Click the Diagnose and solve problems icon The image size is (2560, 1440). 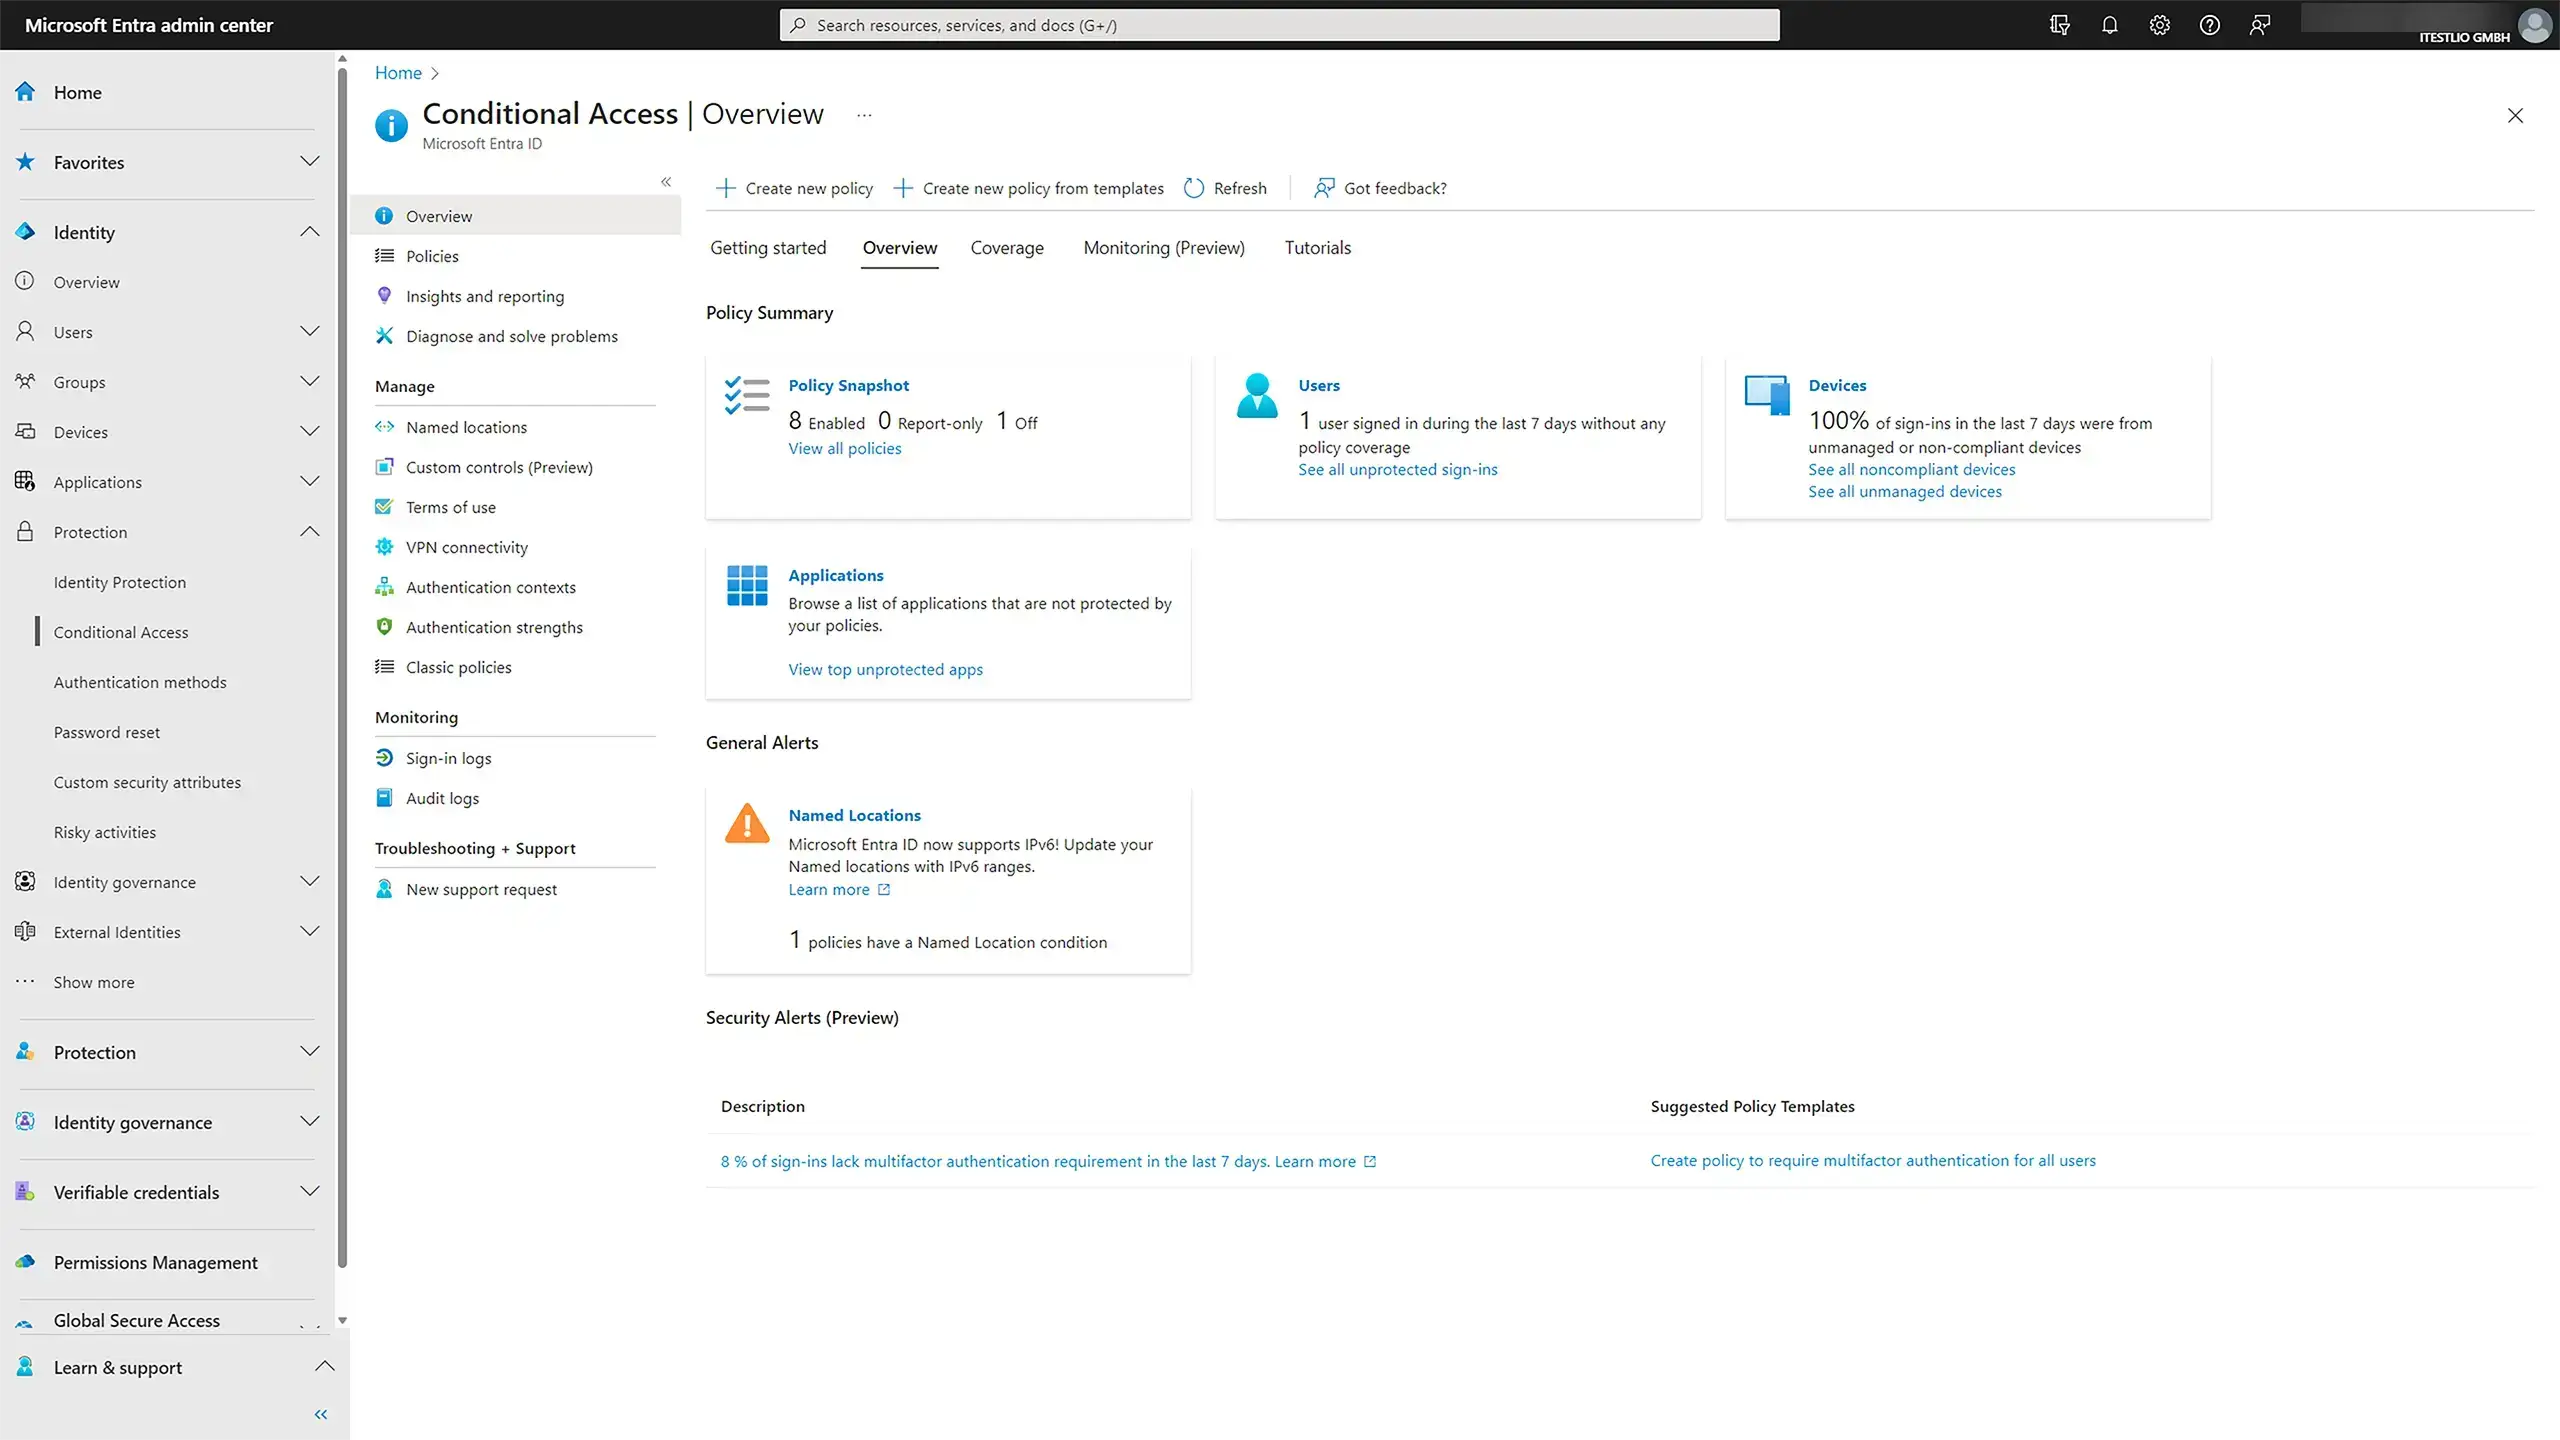click(384, 336)
